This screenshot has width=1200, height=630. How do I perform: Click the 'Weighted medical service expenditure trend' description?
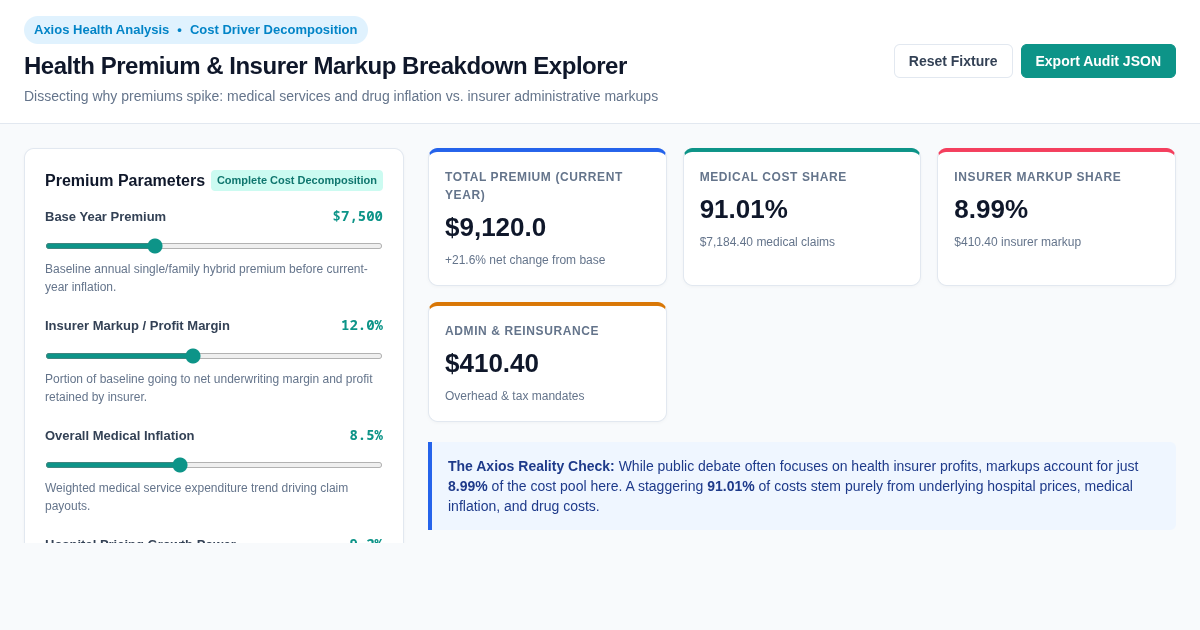197,497
